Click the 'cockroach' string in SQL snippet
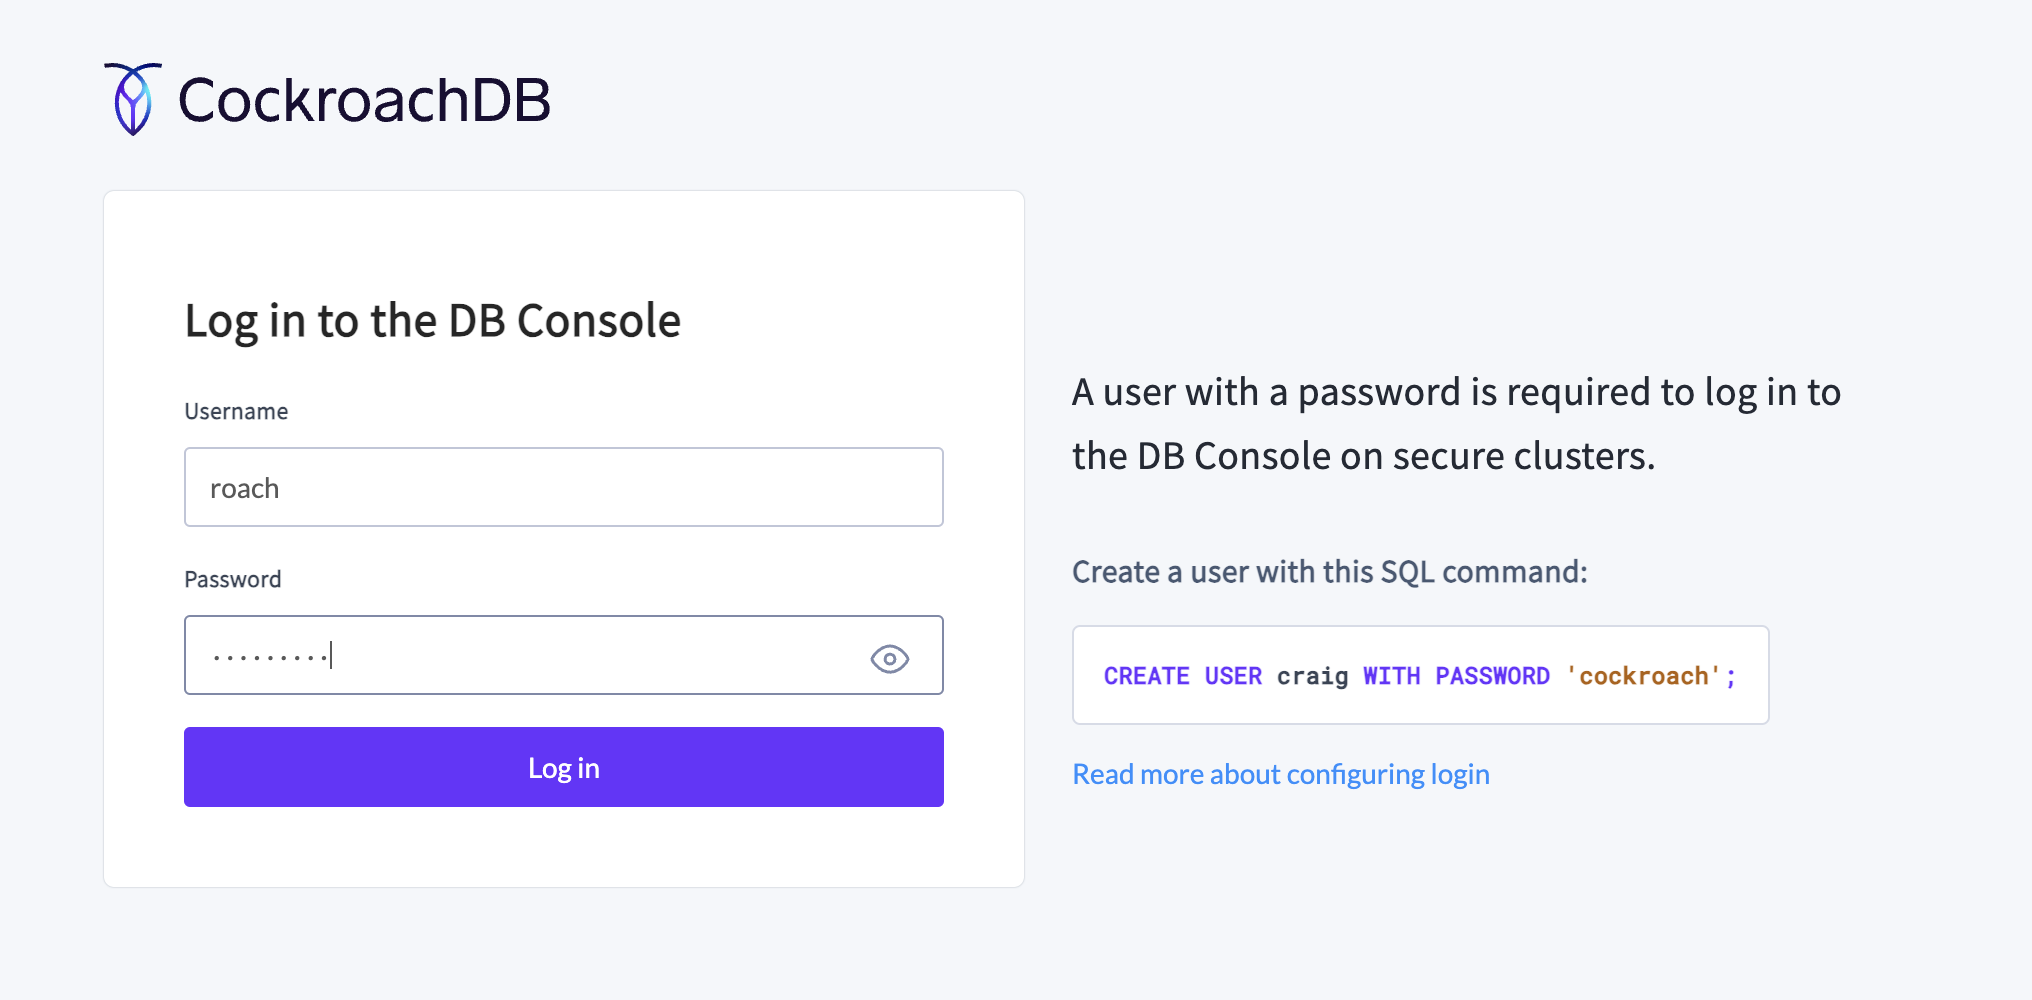The image size is (2032, 1000). (x=1643, y=676)
